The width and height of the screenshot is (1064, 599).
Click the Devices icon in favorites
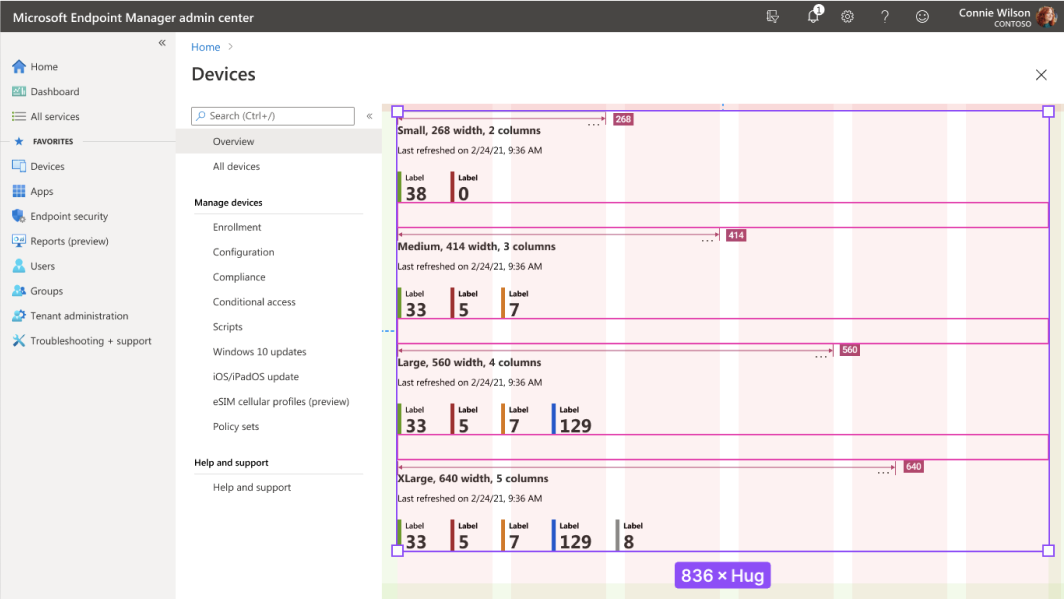point(19,166)
